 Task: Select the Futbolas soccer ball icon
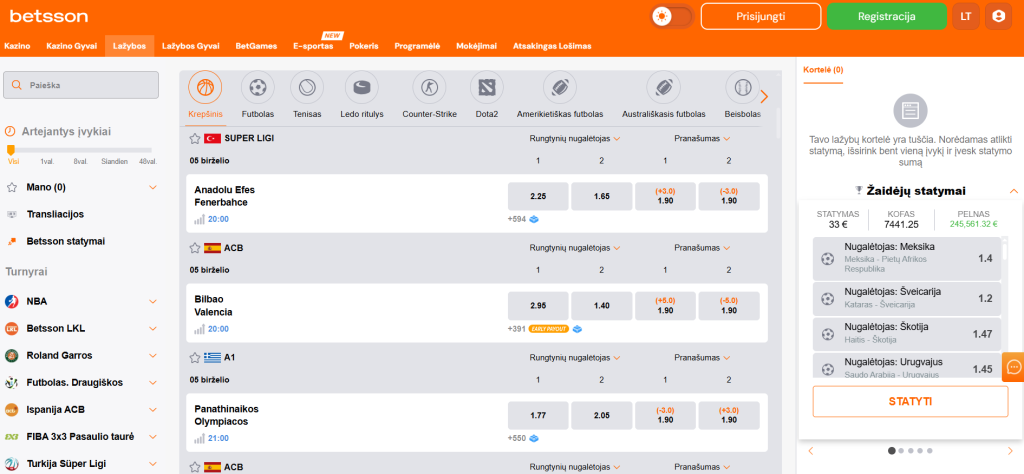257,87
